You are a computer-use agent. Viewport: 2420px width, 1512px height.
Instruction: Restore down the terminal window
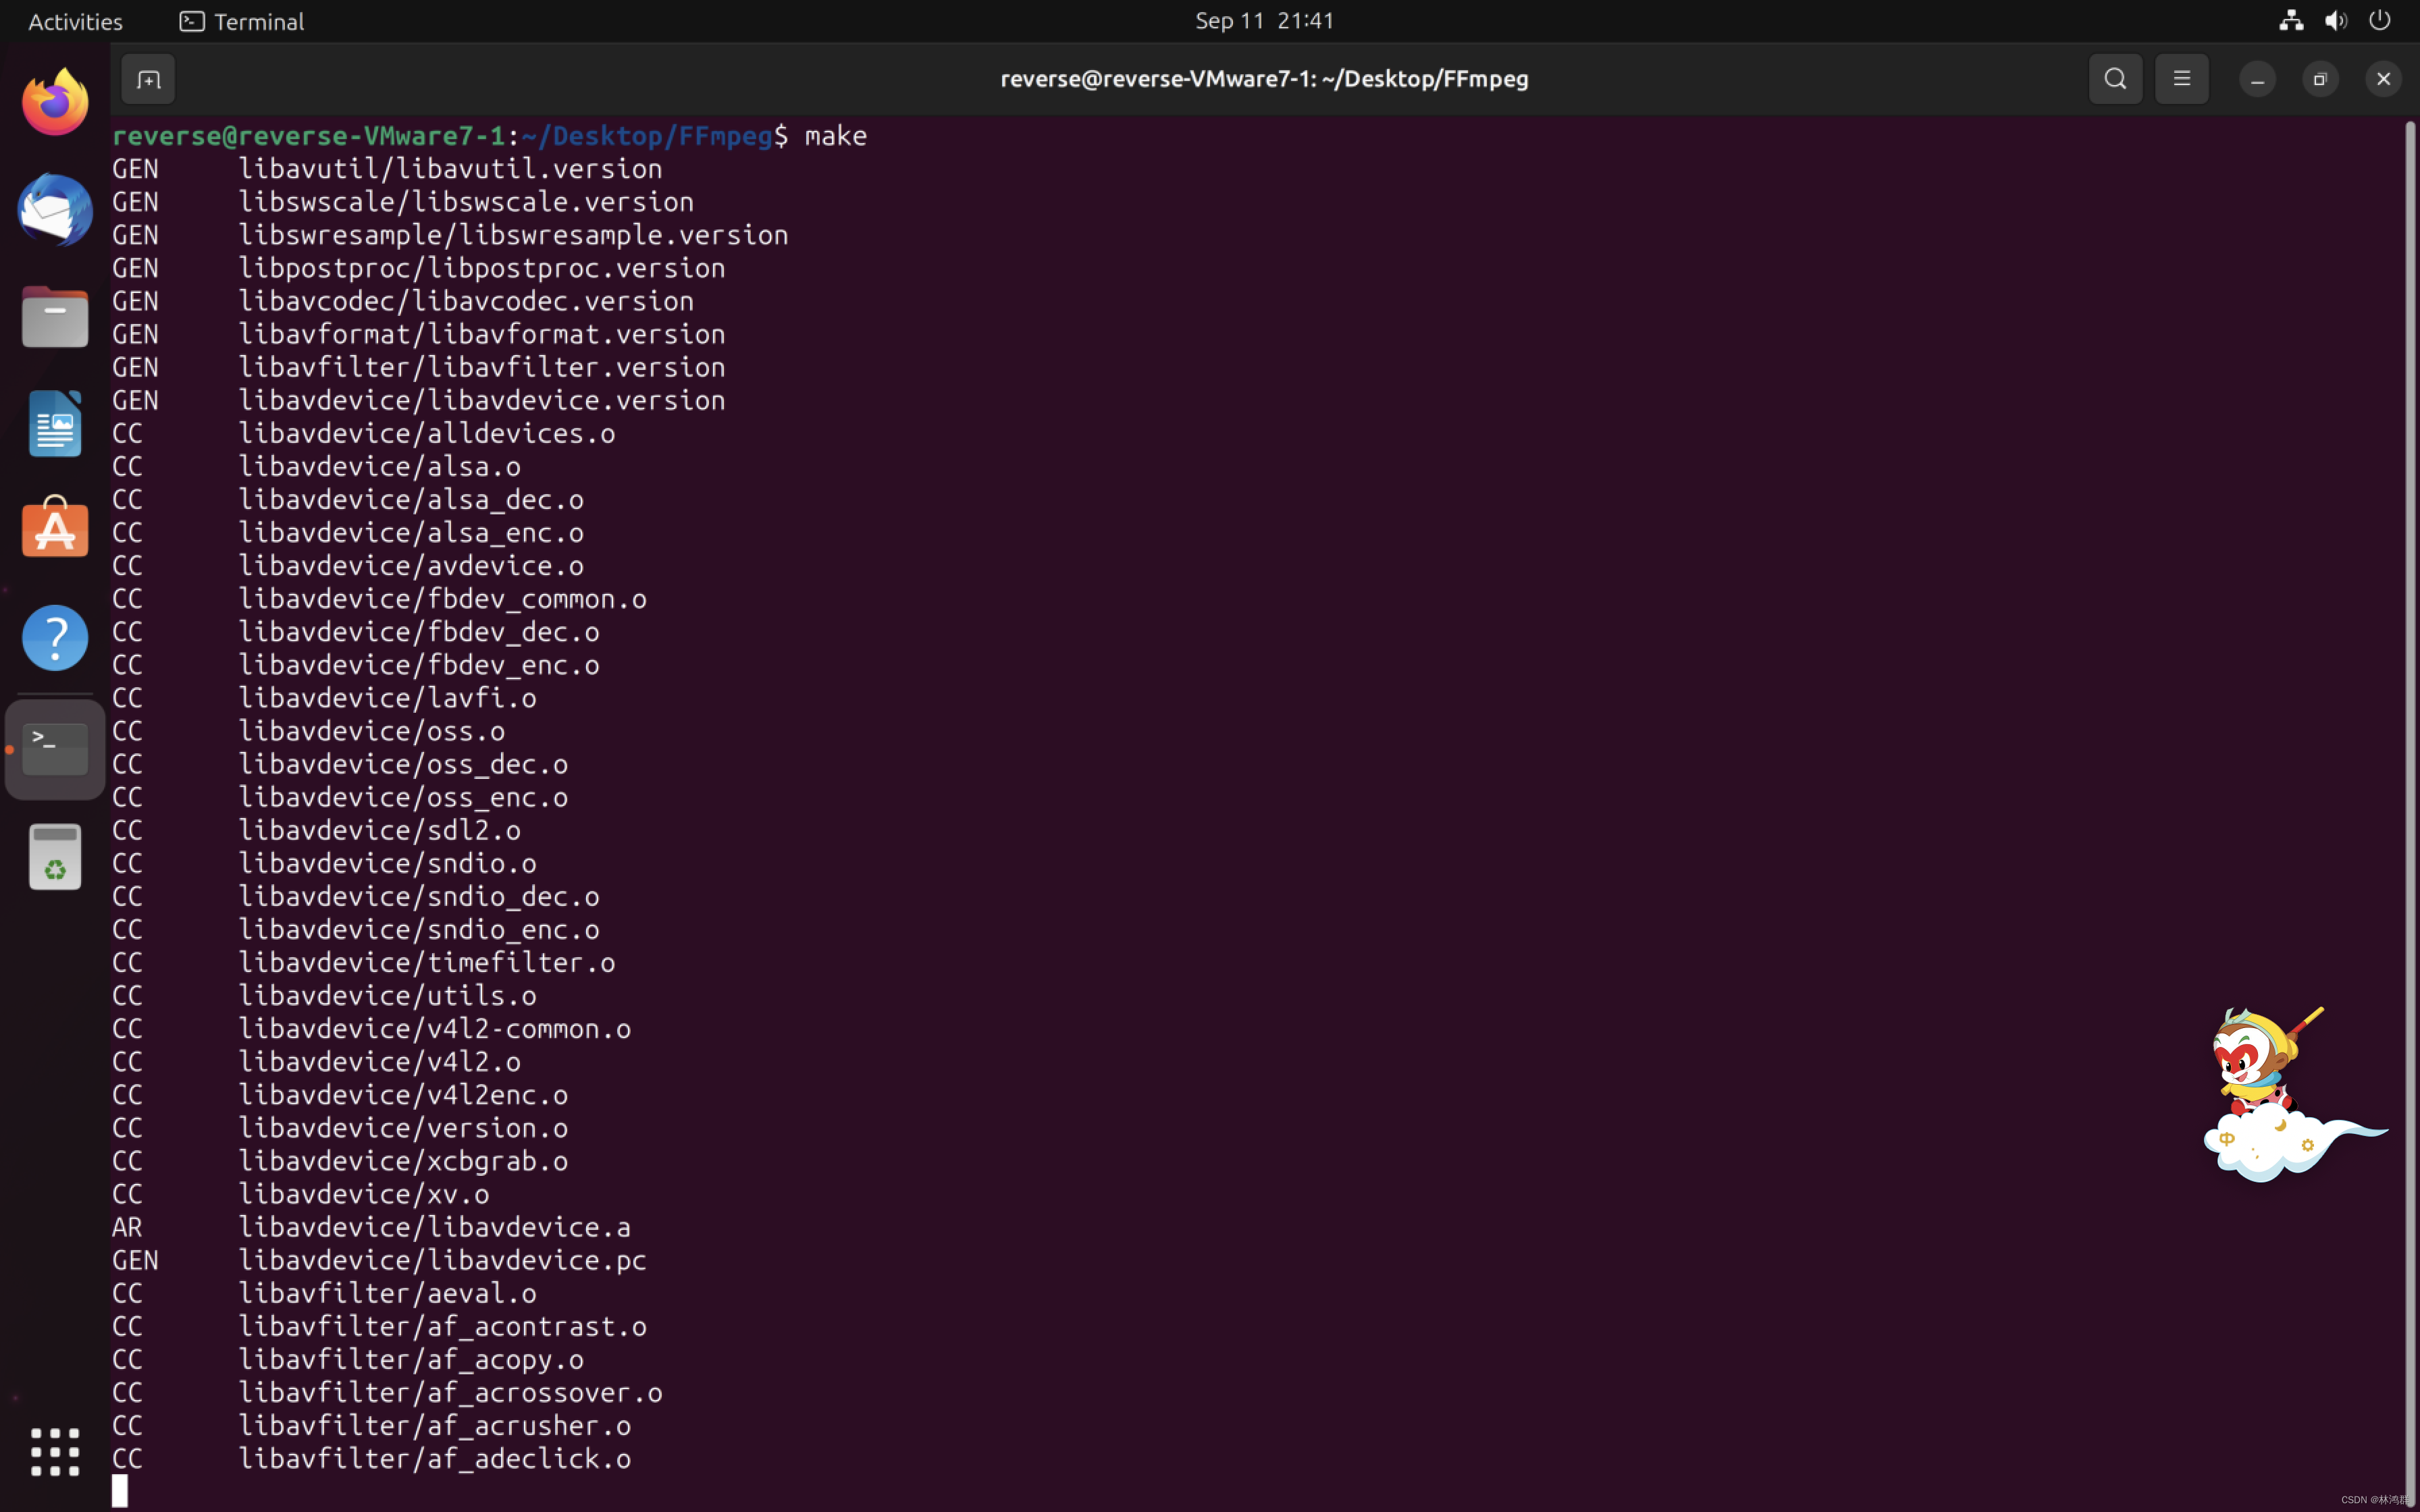click(x=2320, y=79)
